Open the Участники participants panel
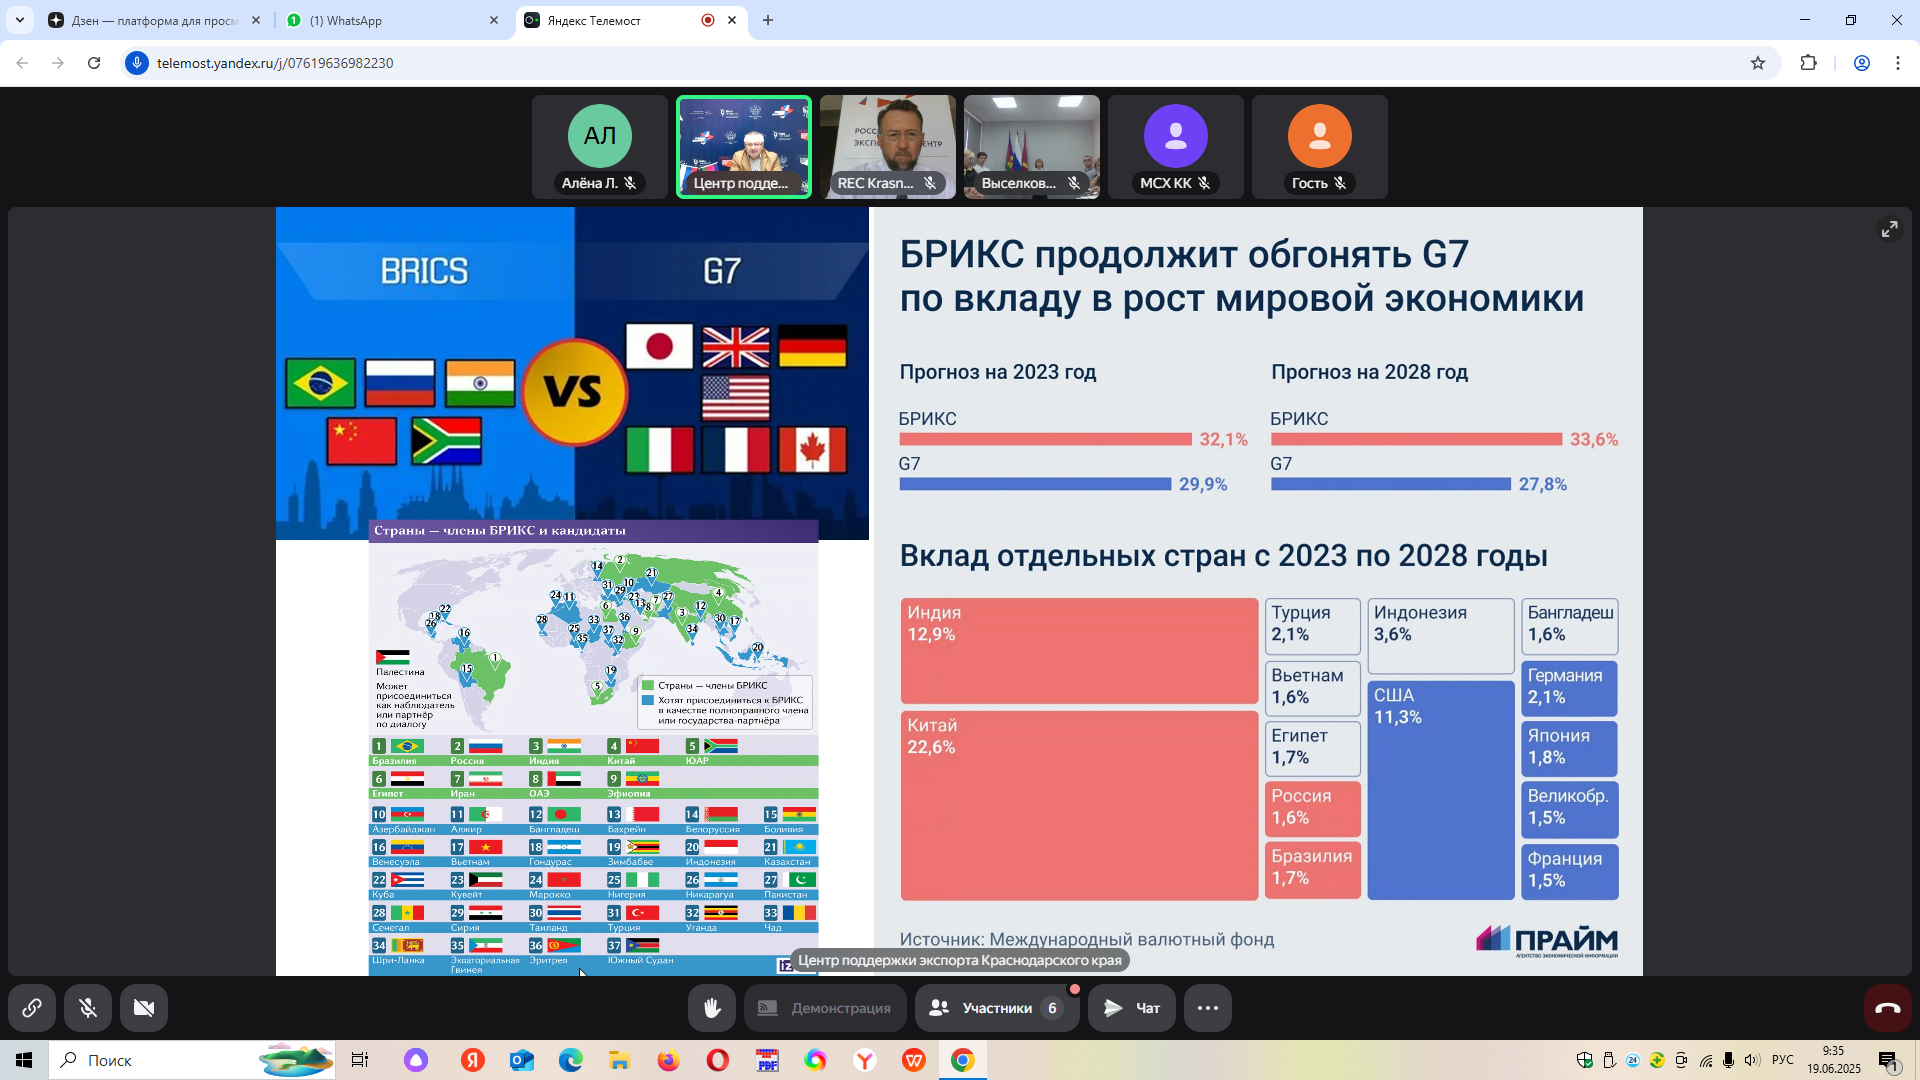The image size is (1920, 1080). click(996, 1008)
